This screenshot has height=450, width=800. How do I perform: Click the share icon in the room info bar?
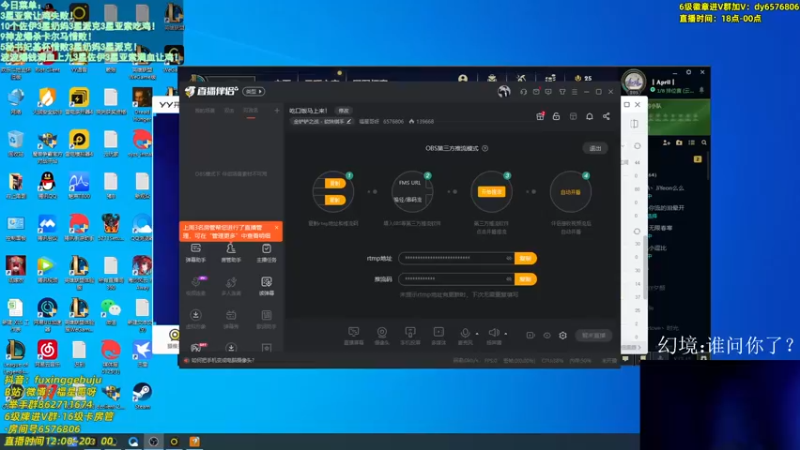pyautogui.click(x=606, y=116)
